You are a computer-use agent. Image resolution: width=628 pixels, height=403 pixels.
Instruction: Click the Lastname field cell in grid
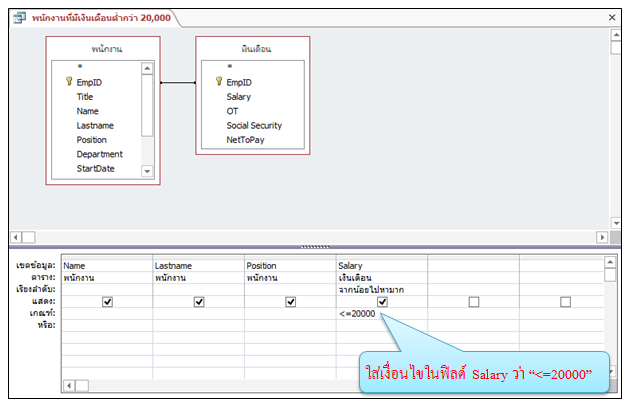coord(199,266)
